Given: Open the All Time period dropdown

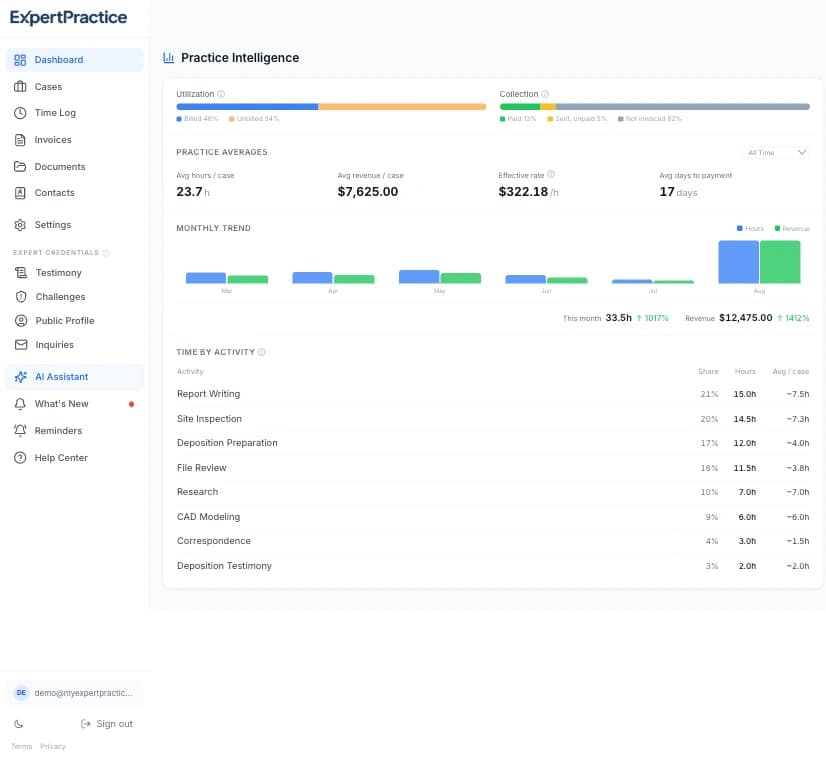Looking at the screenshot, I should (776, 152).
